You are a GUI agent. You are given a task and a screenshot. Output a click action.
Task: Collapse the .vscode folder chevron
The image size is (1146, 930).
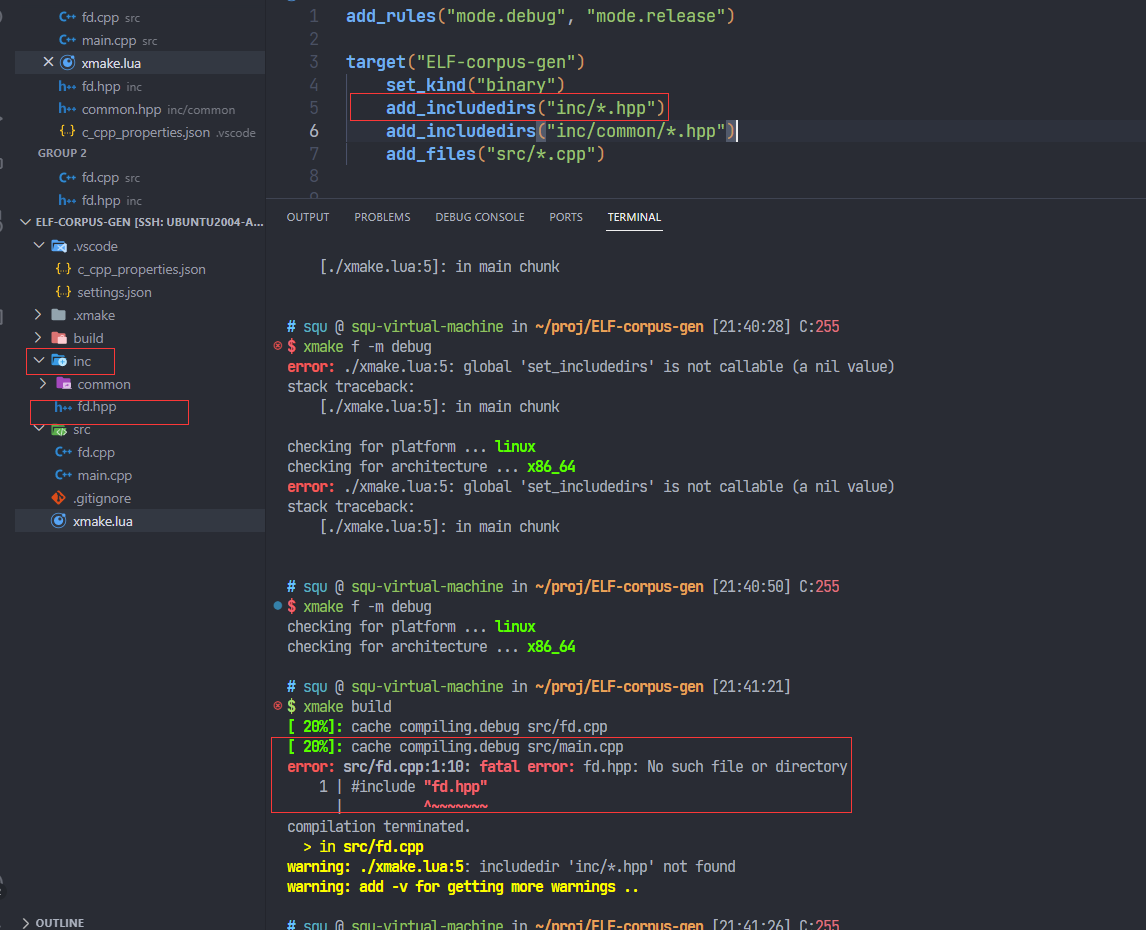click(39, 246)
